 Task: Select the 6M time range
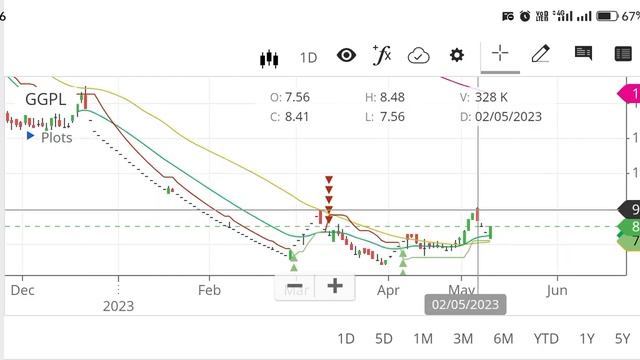503,339
